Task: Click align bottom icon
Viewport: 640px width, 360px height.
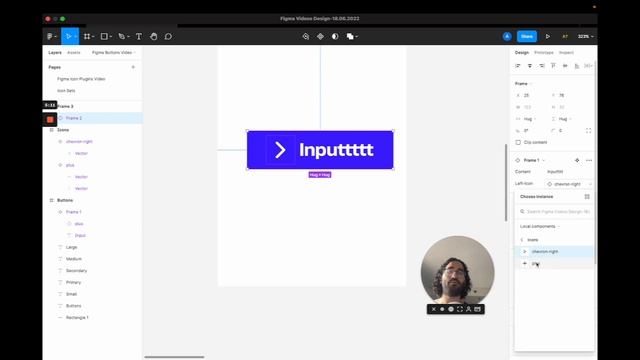Action: tap(577, 66)
